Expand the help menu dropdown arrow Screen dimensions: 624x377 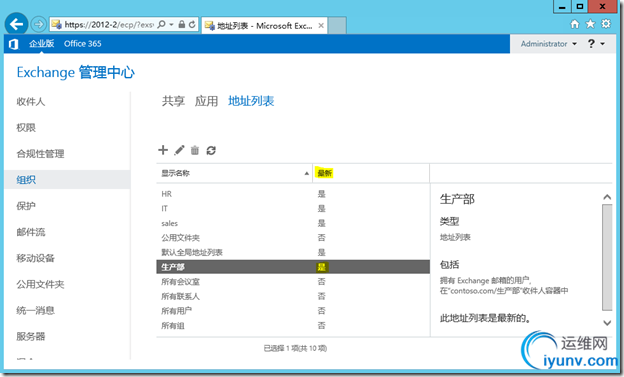tap(603, 44)
